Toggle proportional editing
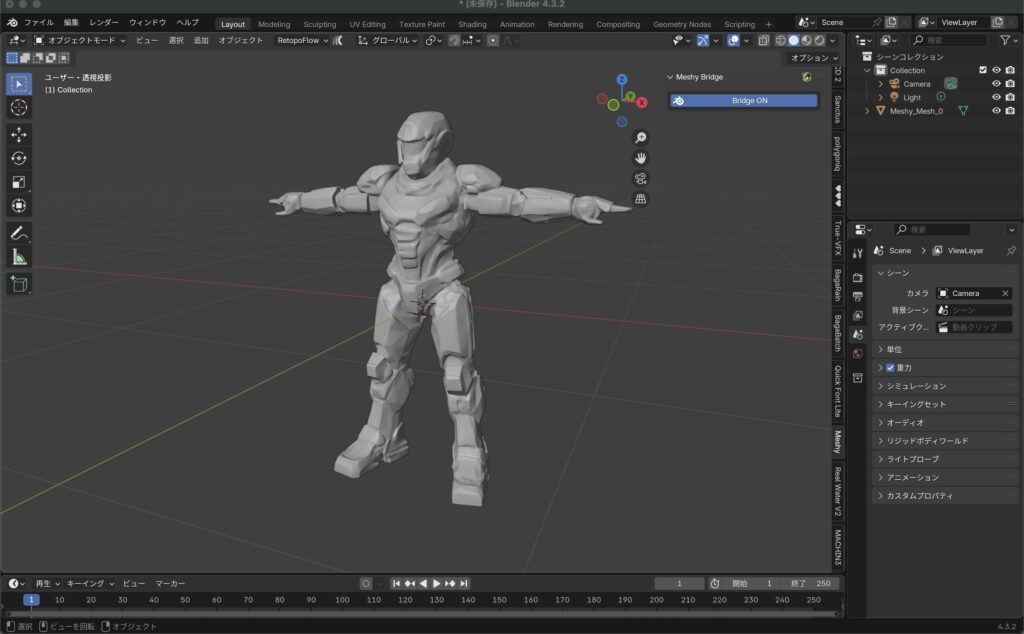The image size is (1024, 634). coord(493,40)
